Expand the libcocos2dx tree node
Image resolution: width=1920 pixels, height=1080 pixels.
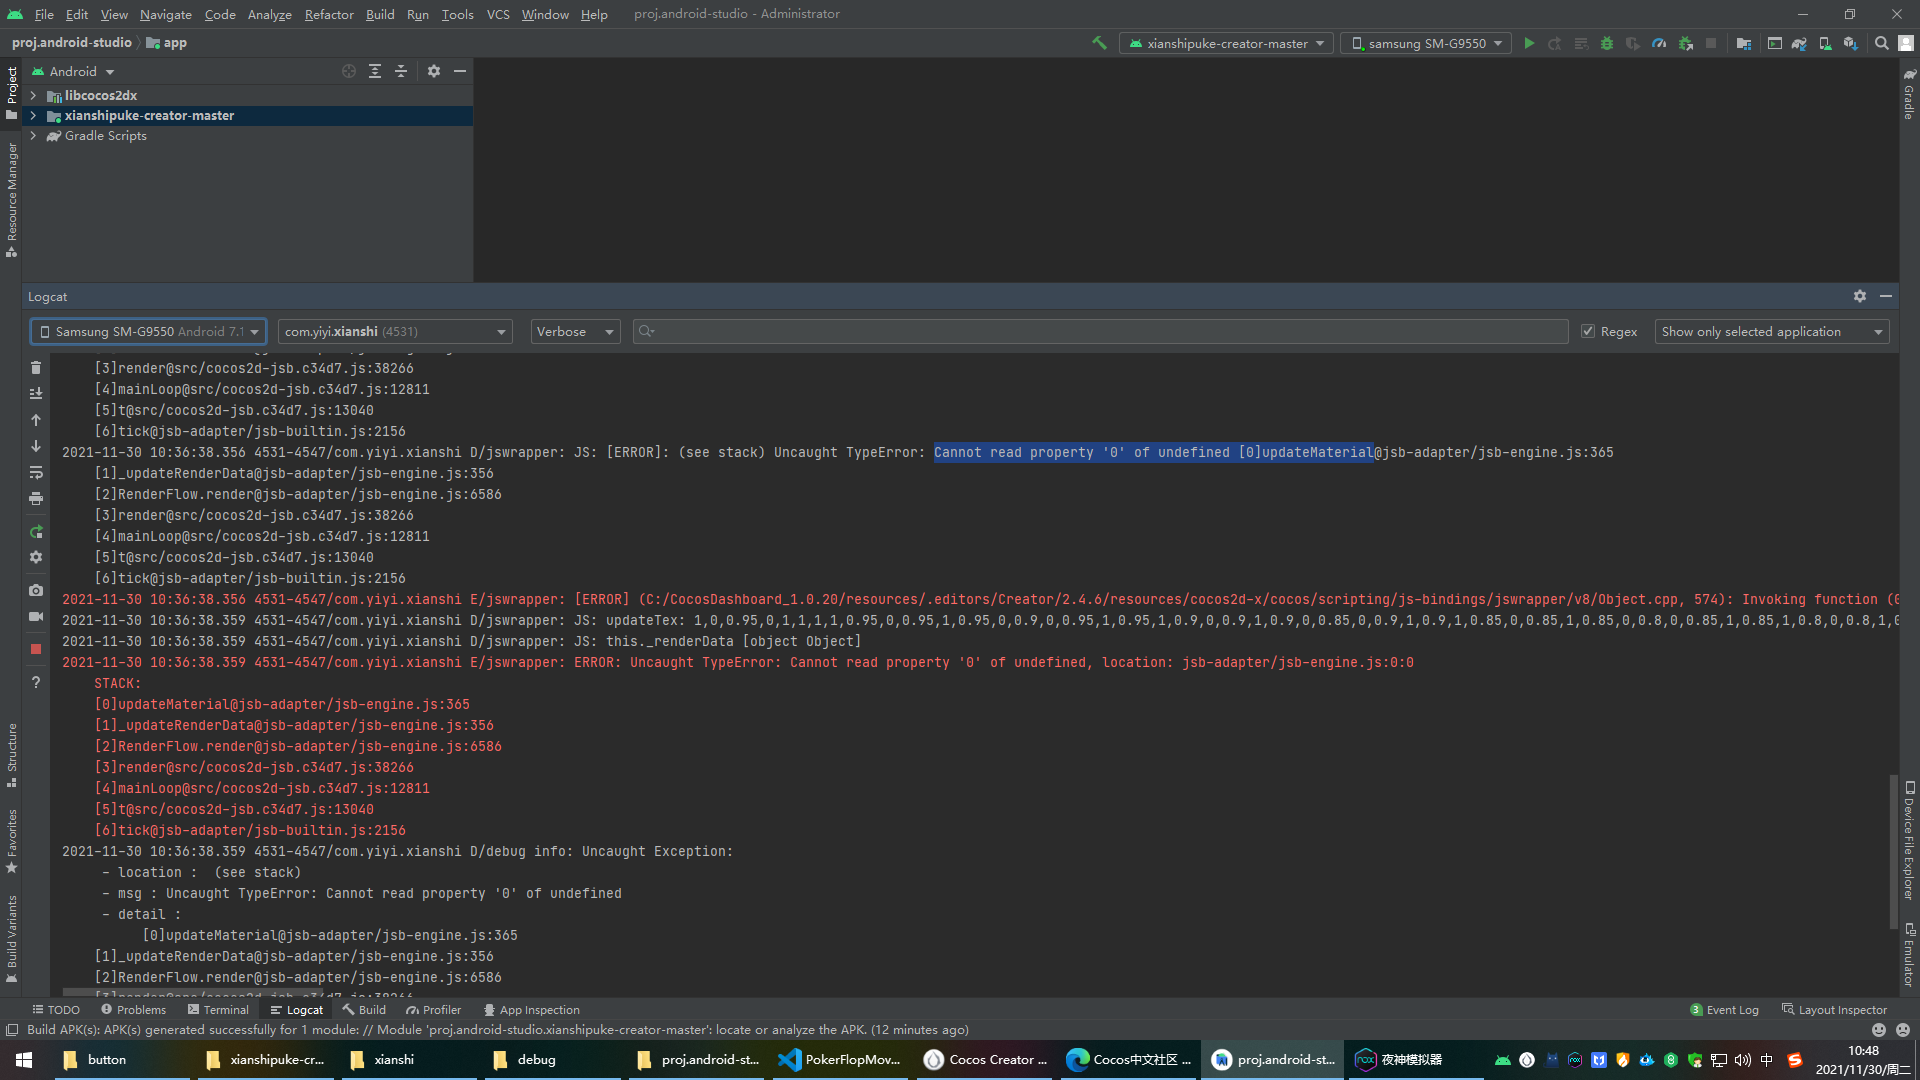[33, 95]
